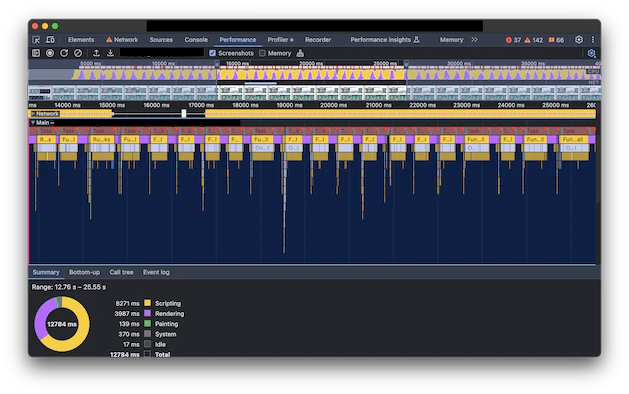Toggle the sidebar panel icon in Performance toolbar
This screenshot has height=394, width=629.
point(36,53)
